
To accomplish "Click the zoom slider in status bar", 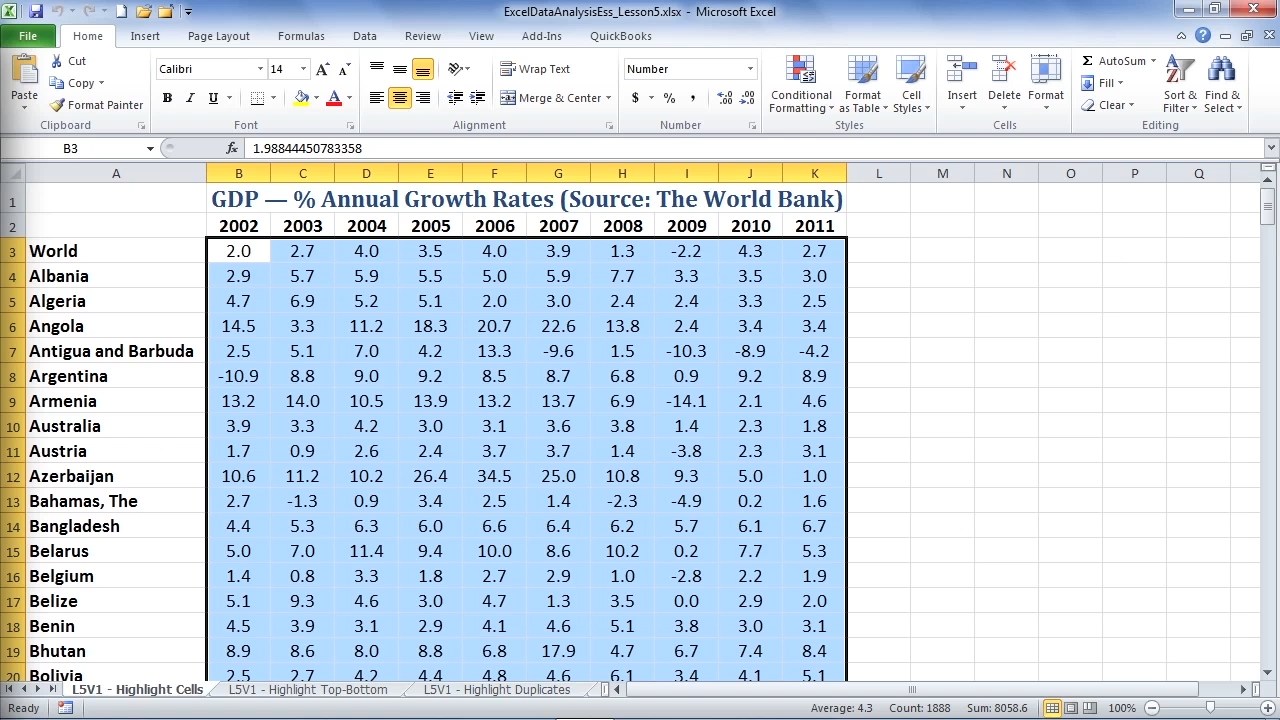I will (x=1210, y=708).
